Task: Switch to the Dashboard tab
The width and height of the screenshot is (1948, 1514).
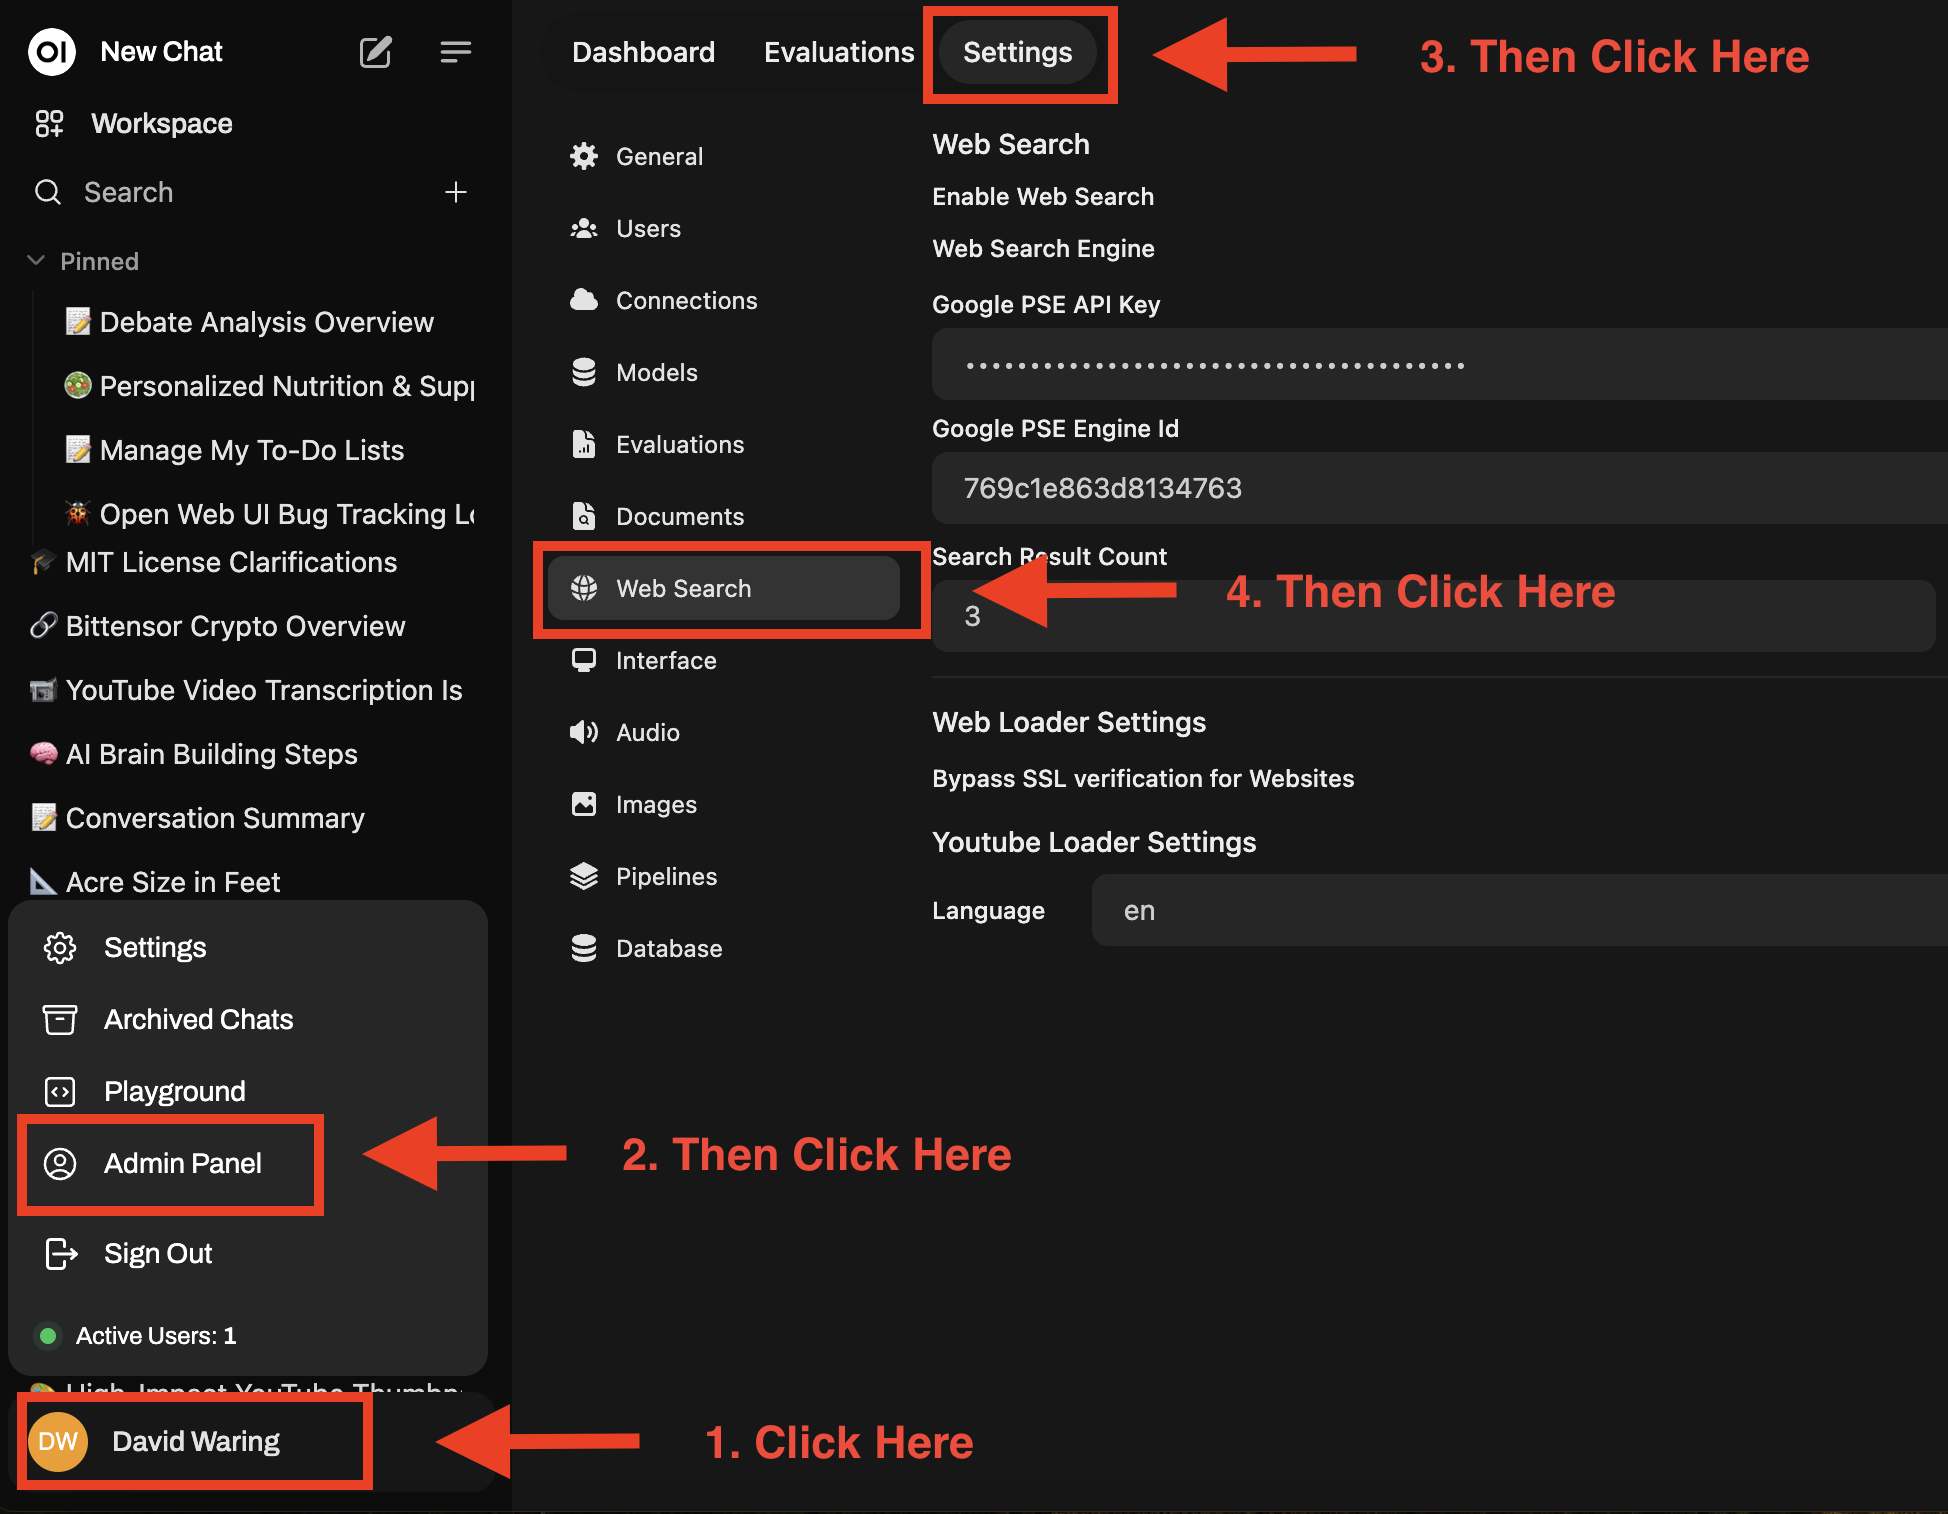Action: pyautogui.click(x=643, y=52)
